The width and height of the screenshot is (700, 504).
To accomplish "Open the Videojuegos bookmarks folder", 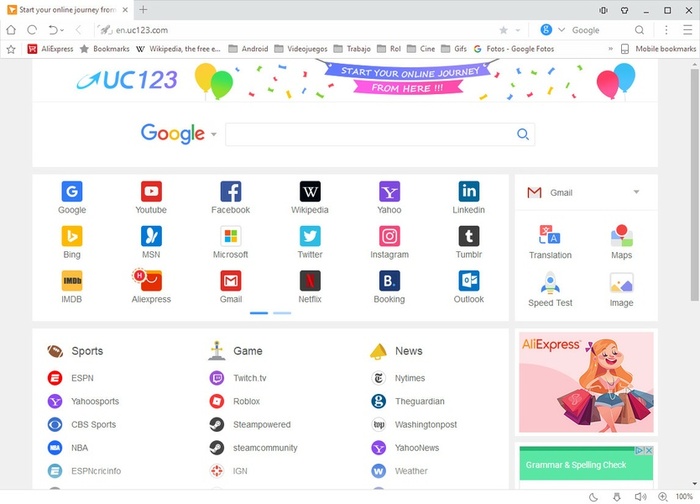I will click(x=300, y=49).
